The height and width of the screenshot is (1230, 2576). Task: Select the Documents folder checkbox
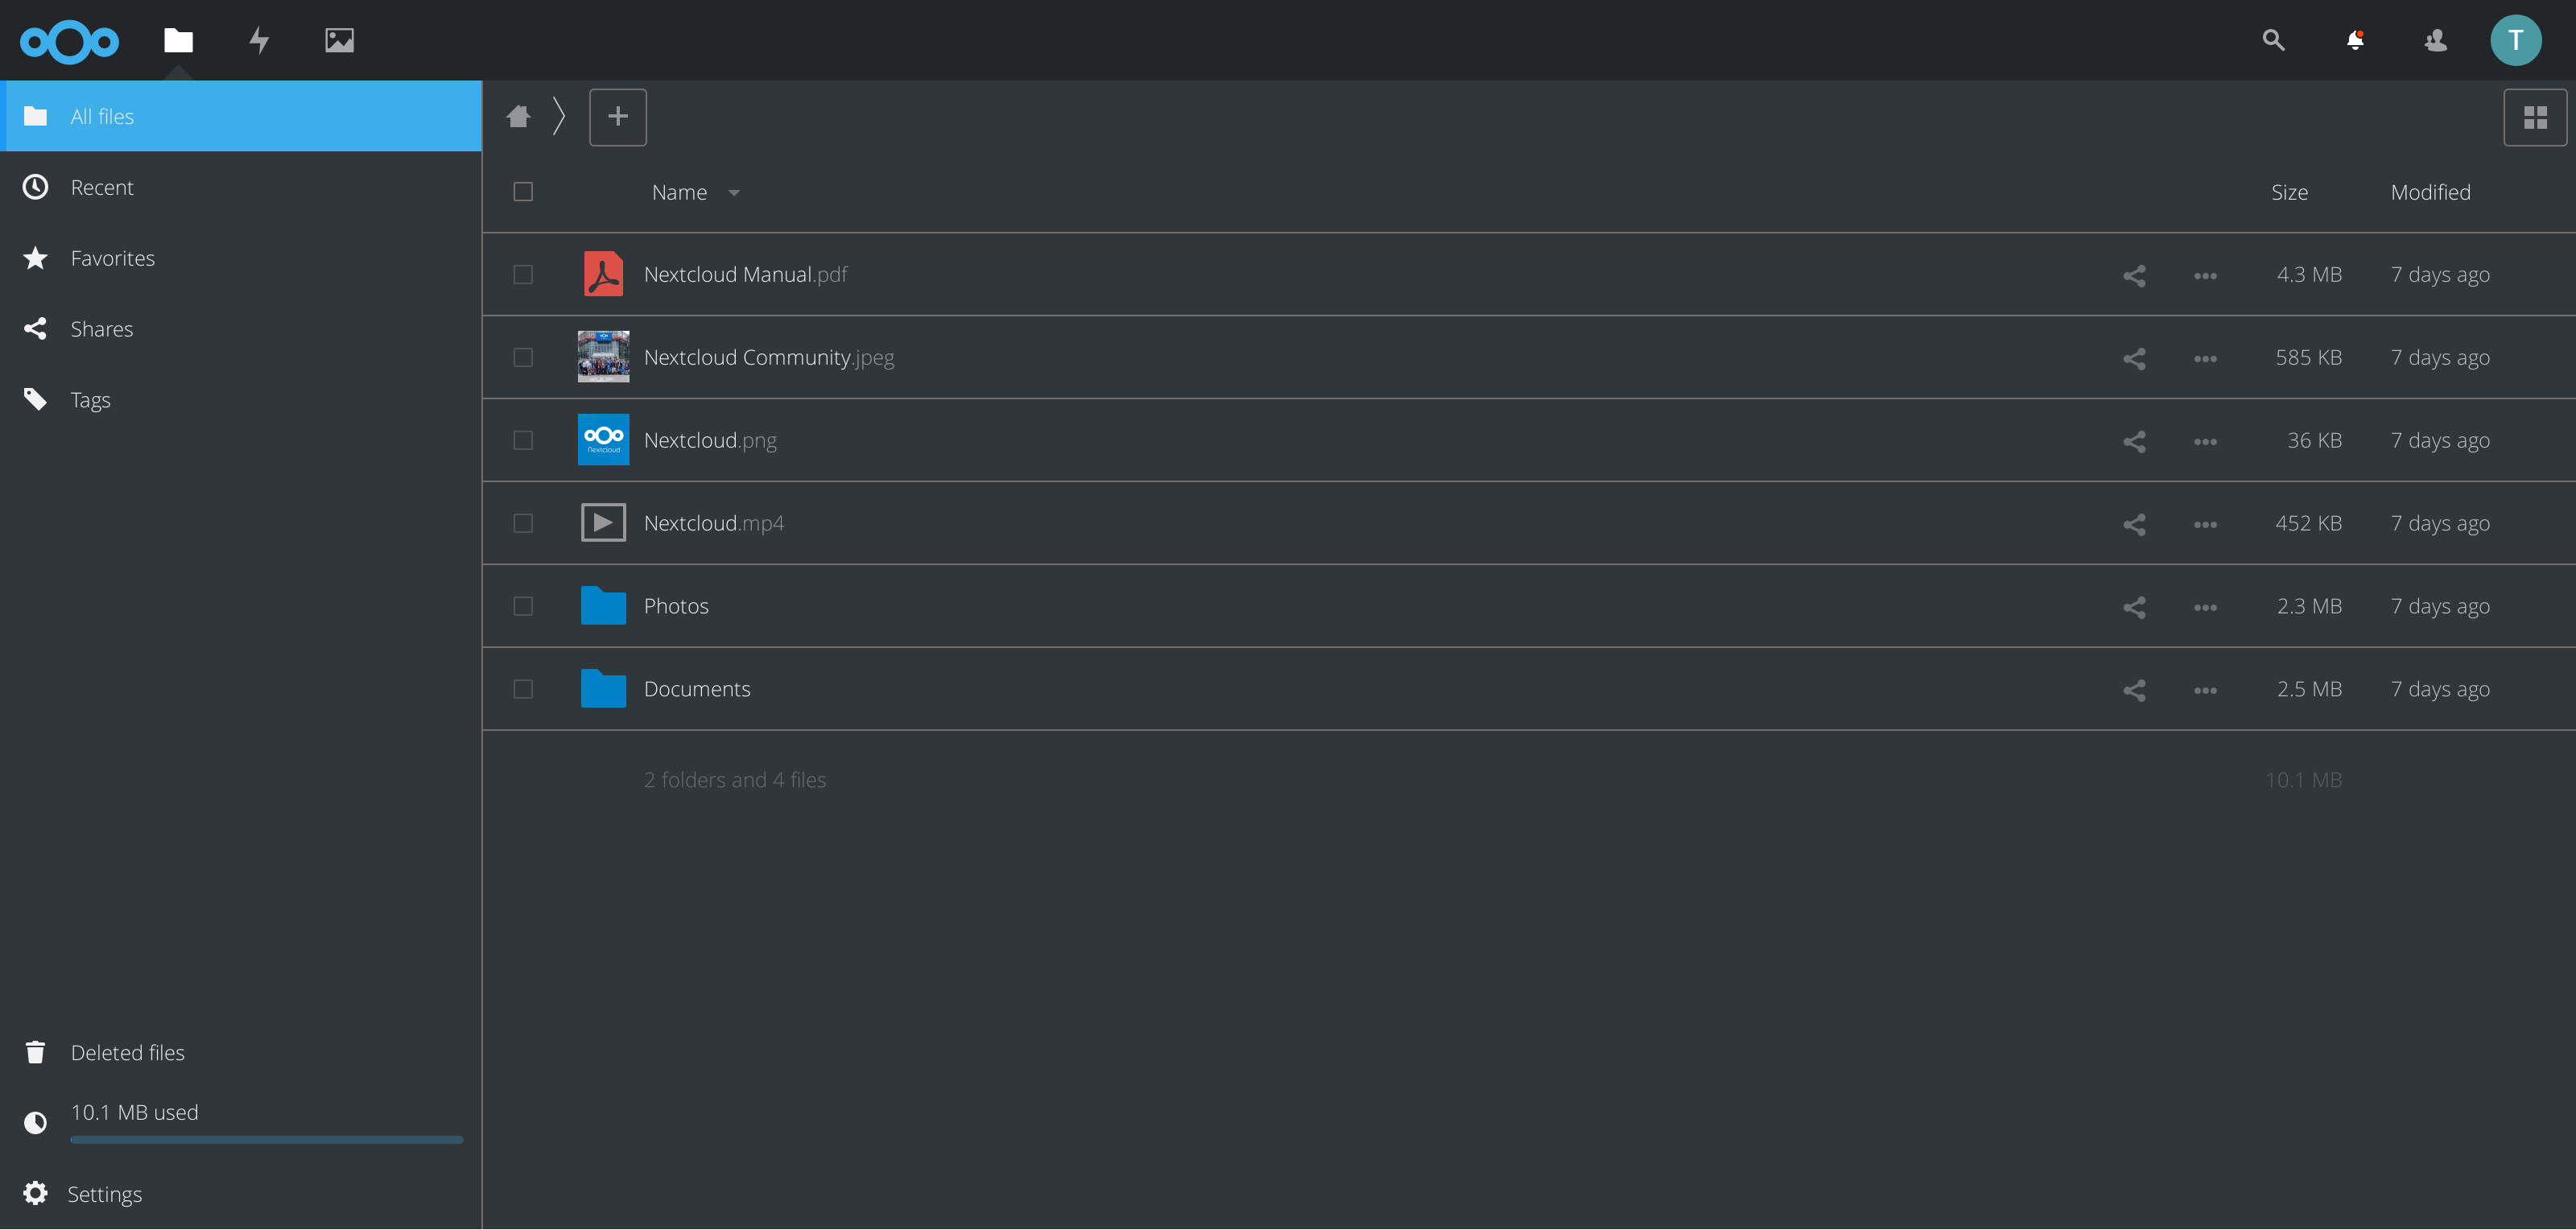point(523,689)
